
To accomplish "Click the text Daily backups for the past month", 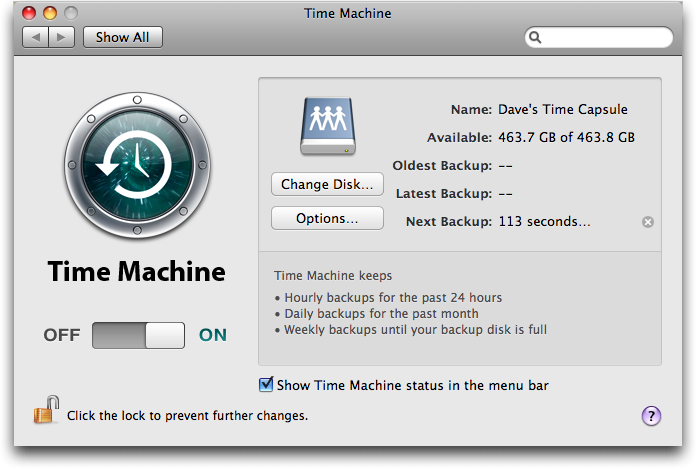I will point(381,314).
